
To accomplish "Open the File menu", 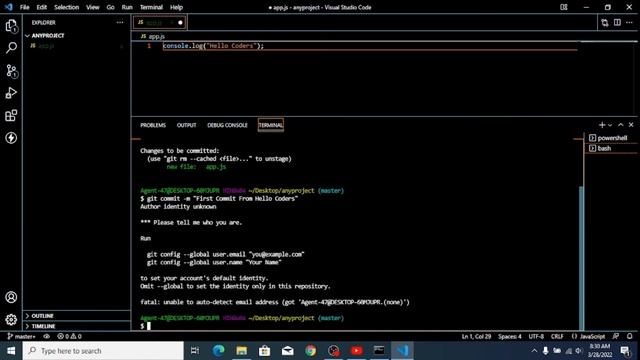I will pos(24,7).
